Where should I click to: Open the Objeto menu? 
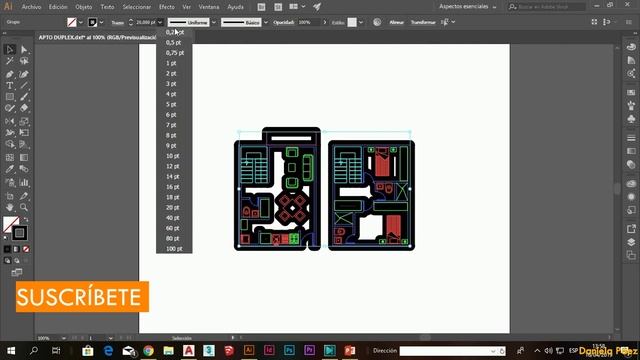tap(84, 7)
